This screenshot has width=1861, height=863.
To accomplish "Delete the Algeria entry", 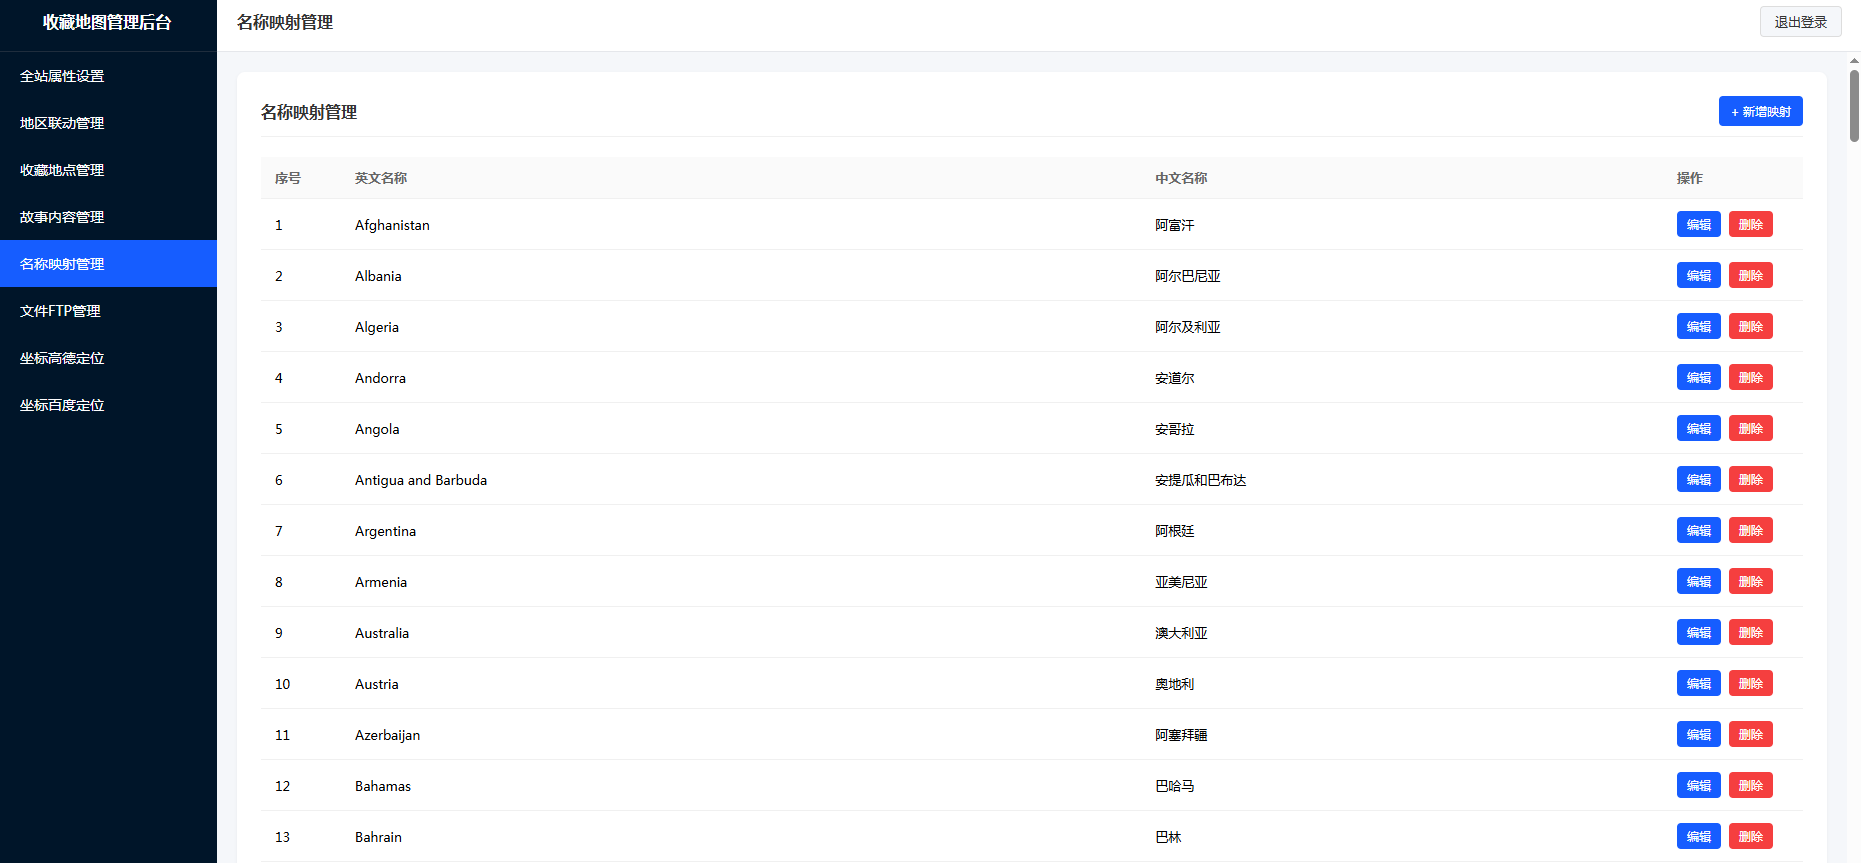I will coord(1750,326).
